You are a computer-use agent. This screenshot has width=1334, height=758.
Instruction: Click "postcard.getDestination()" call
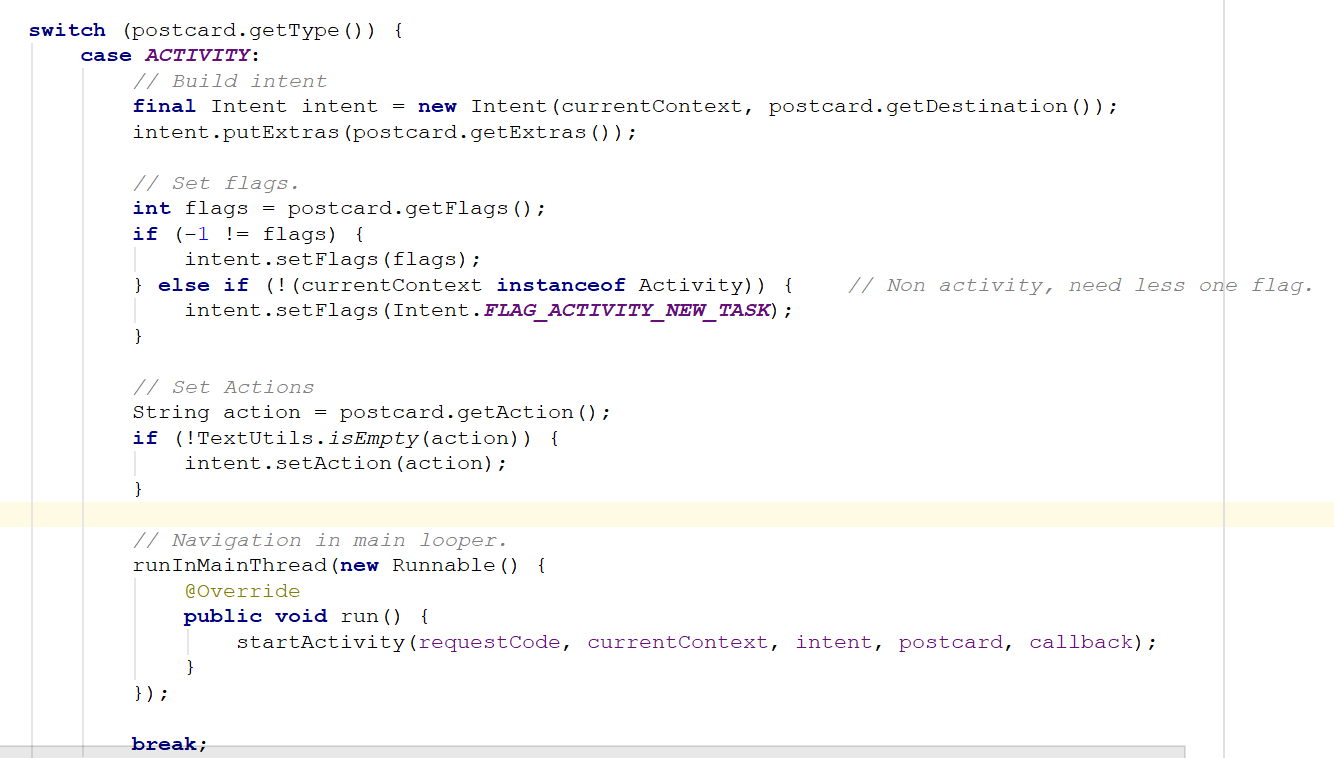pyautogui.click(x=931, y=106)
